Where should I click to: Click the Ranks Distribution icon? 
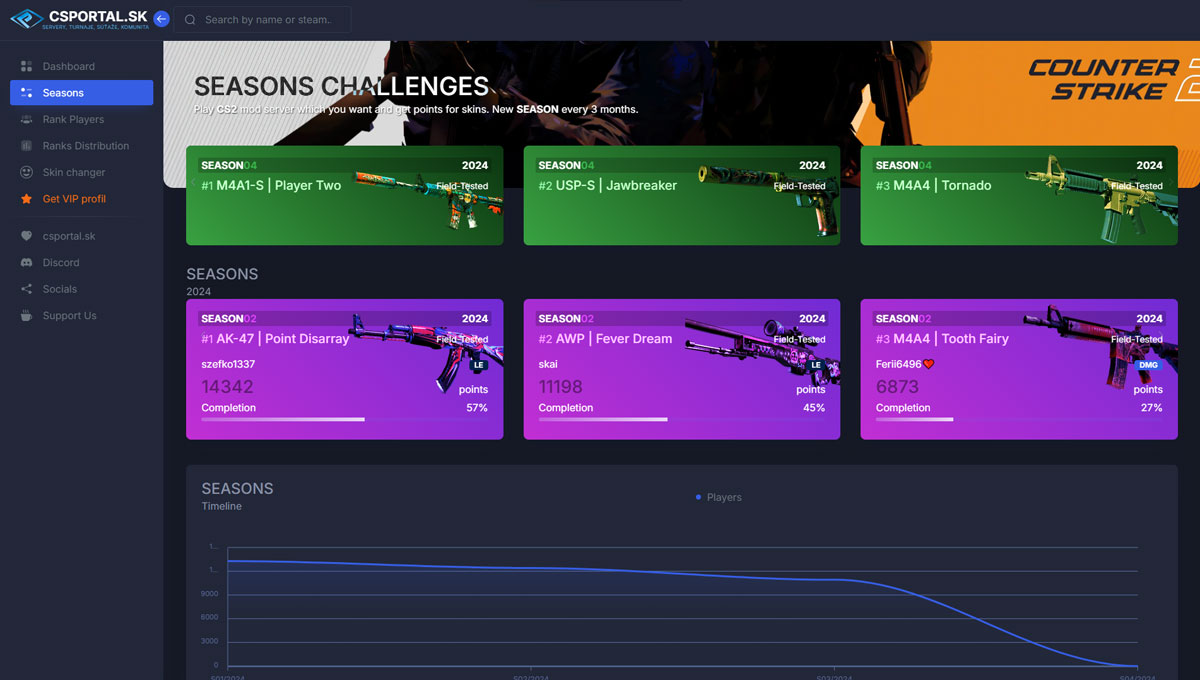point(26,146)
